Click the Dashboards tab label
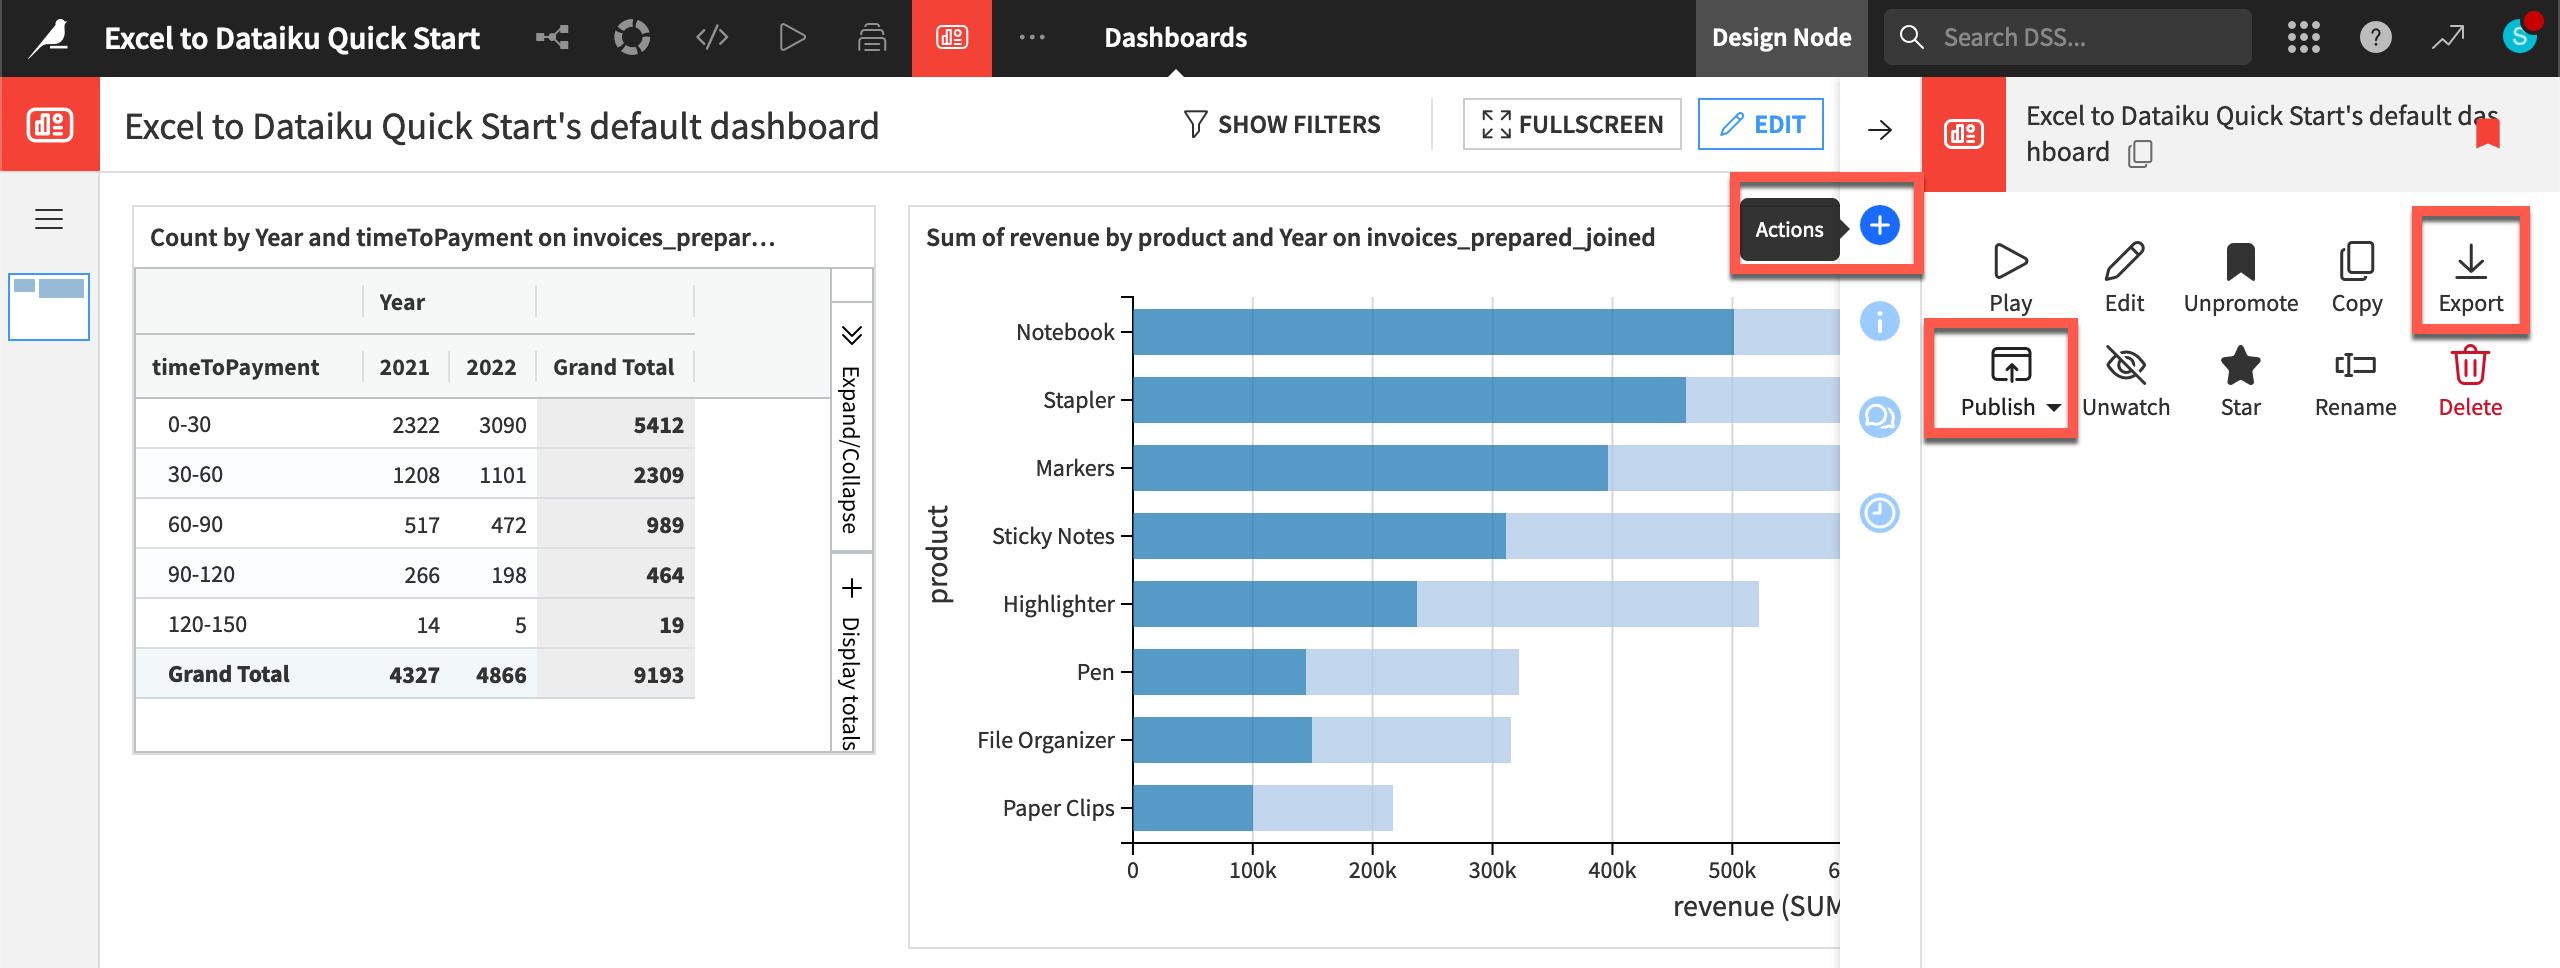Viewport: 2560px width, 968px height. [x=1175, y=38]
